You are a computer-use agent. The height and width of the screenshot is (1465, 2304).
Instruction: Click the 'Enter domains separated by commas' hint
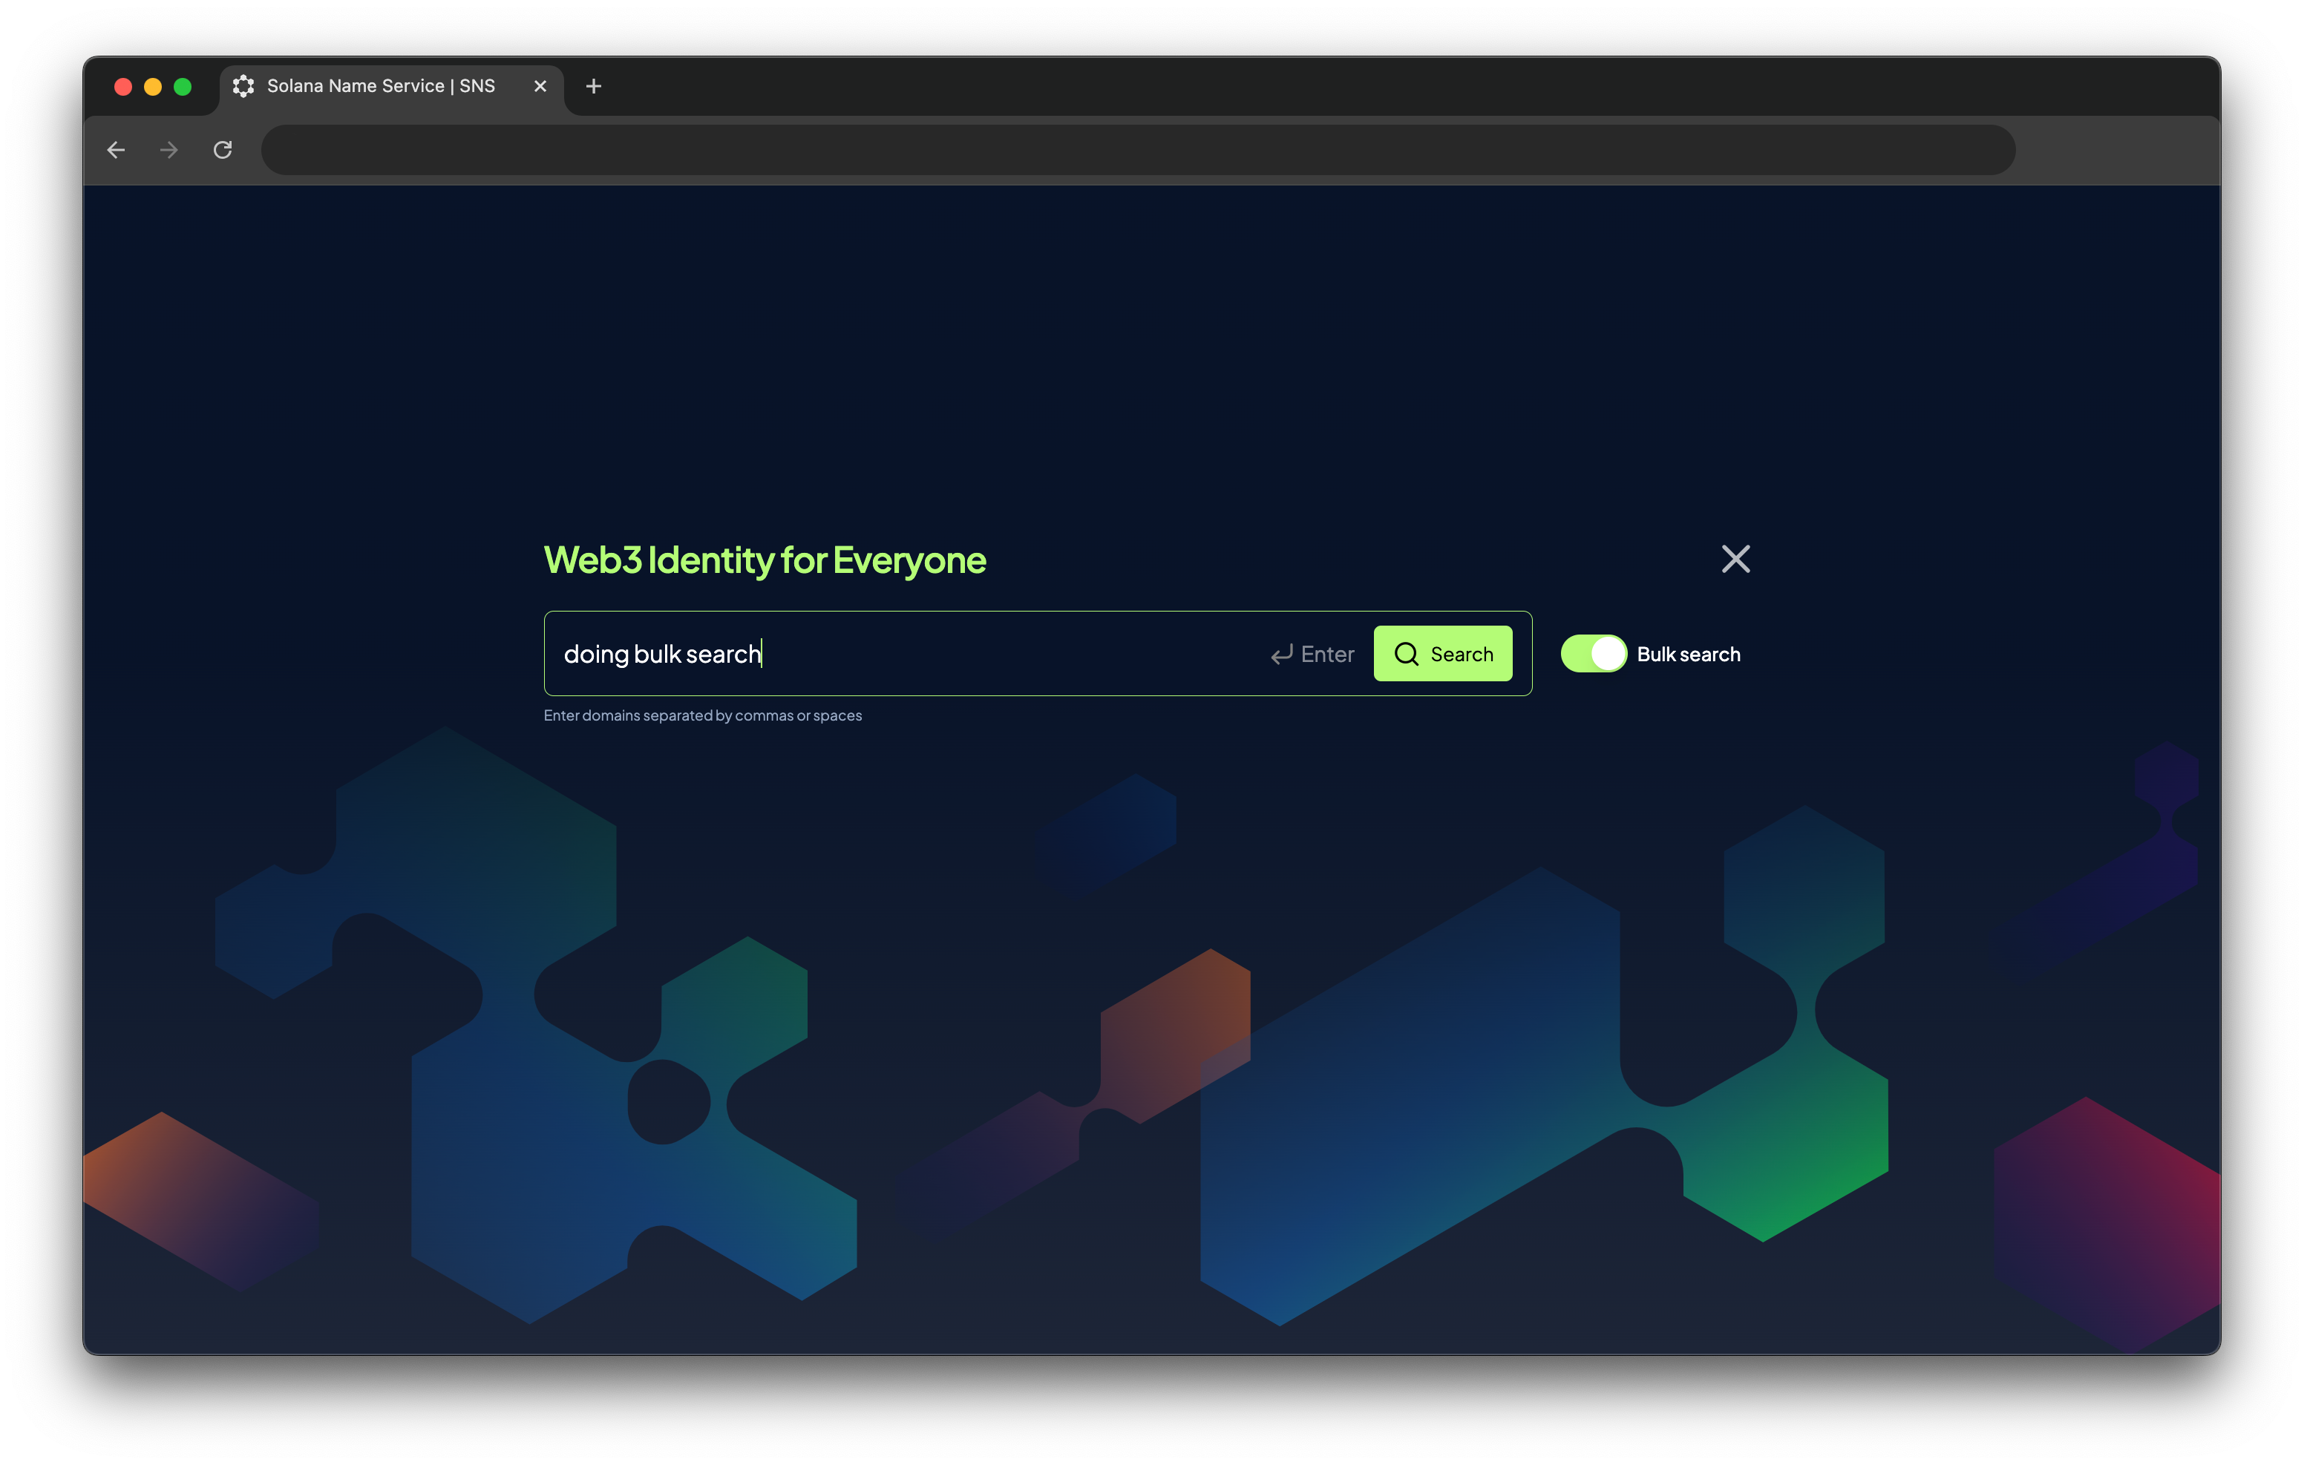tap(702, 716)
